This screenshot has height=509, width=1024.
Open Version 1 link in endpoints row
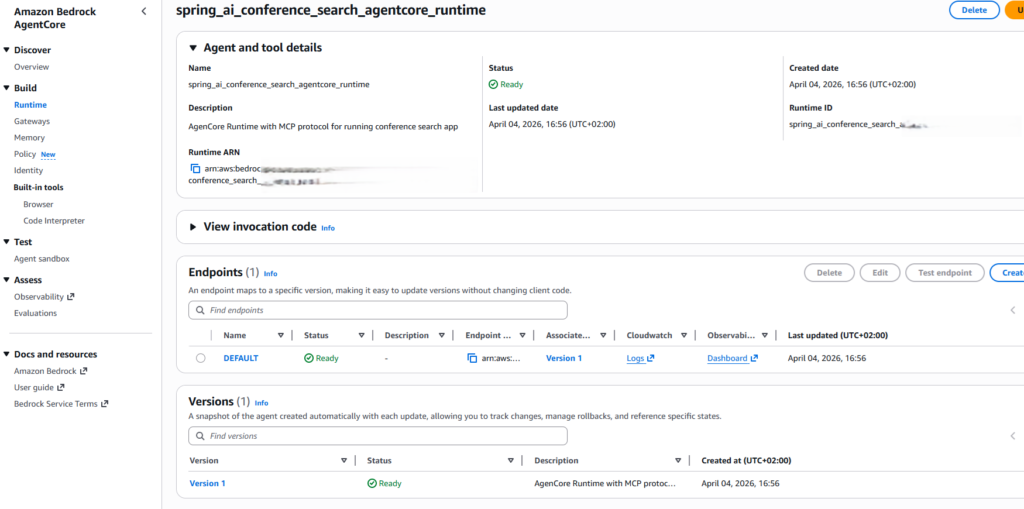click(564, 358)
